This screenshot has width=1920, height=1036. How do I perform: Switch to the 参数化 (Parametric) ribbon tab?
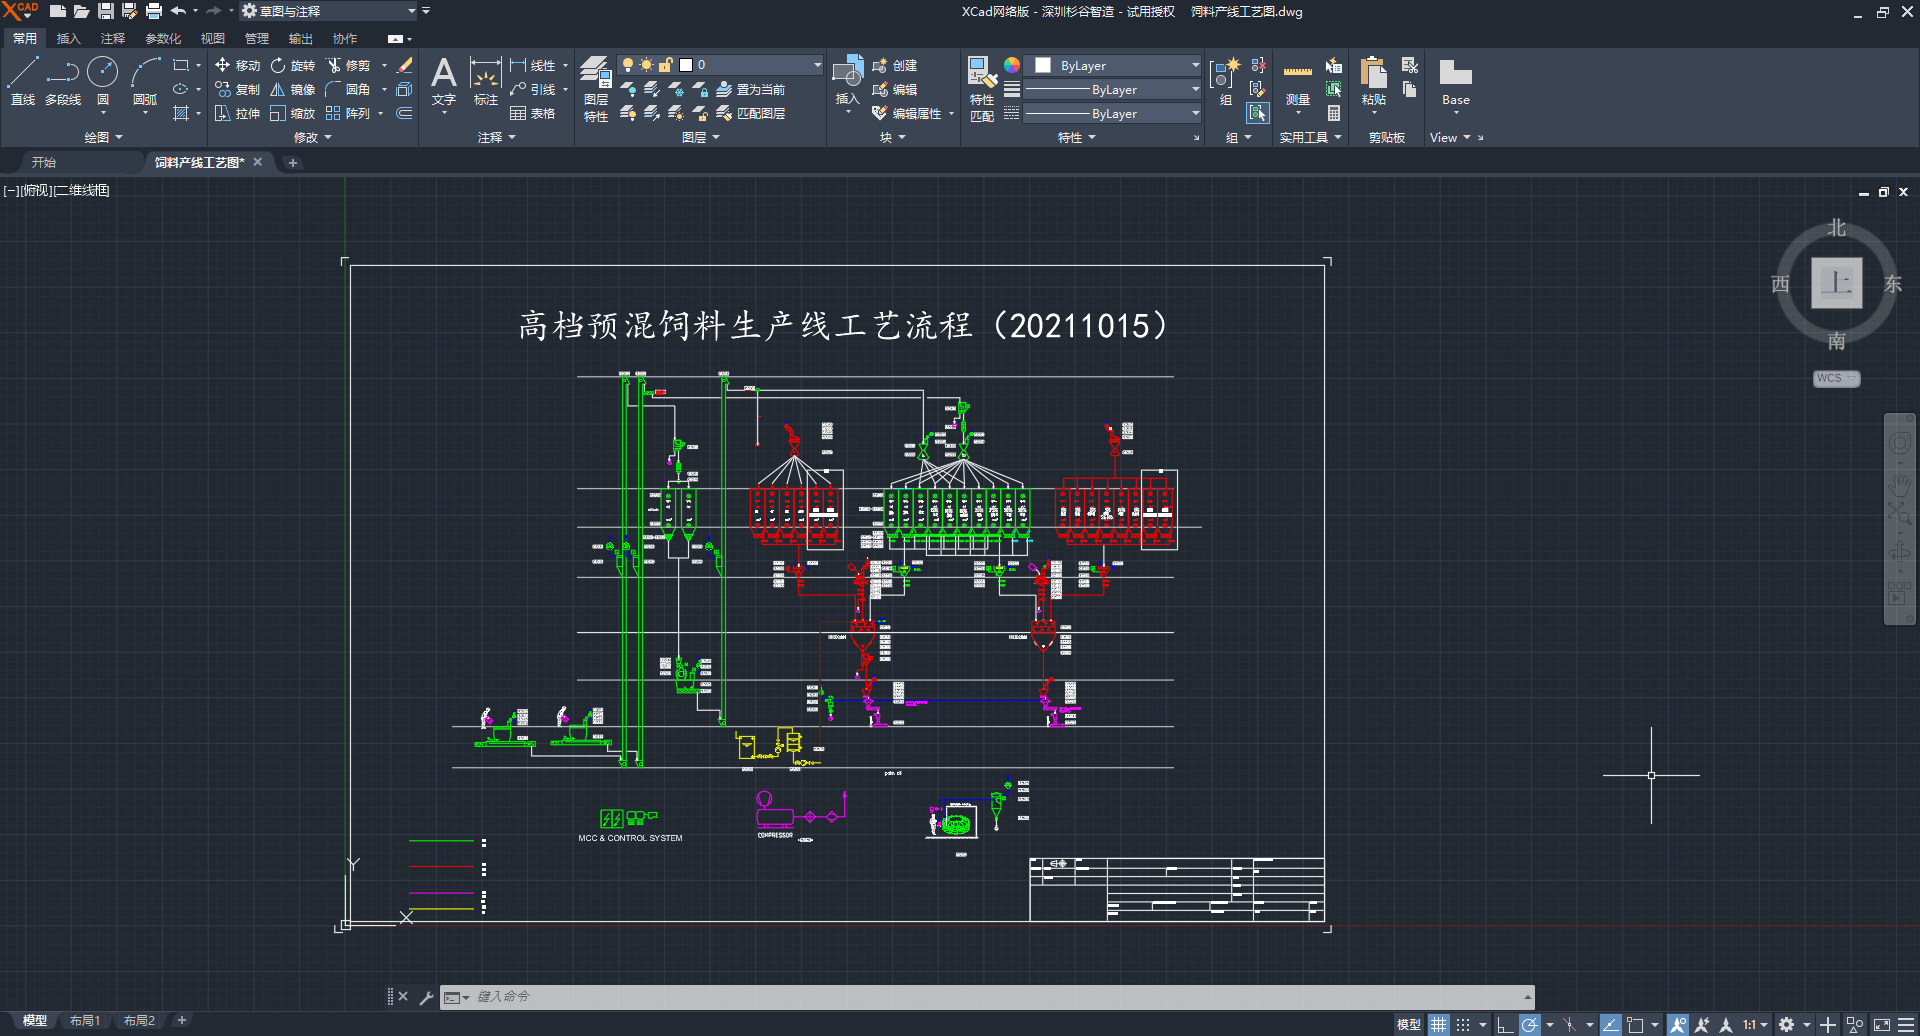coord(163,38)
